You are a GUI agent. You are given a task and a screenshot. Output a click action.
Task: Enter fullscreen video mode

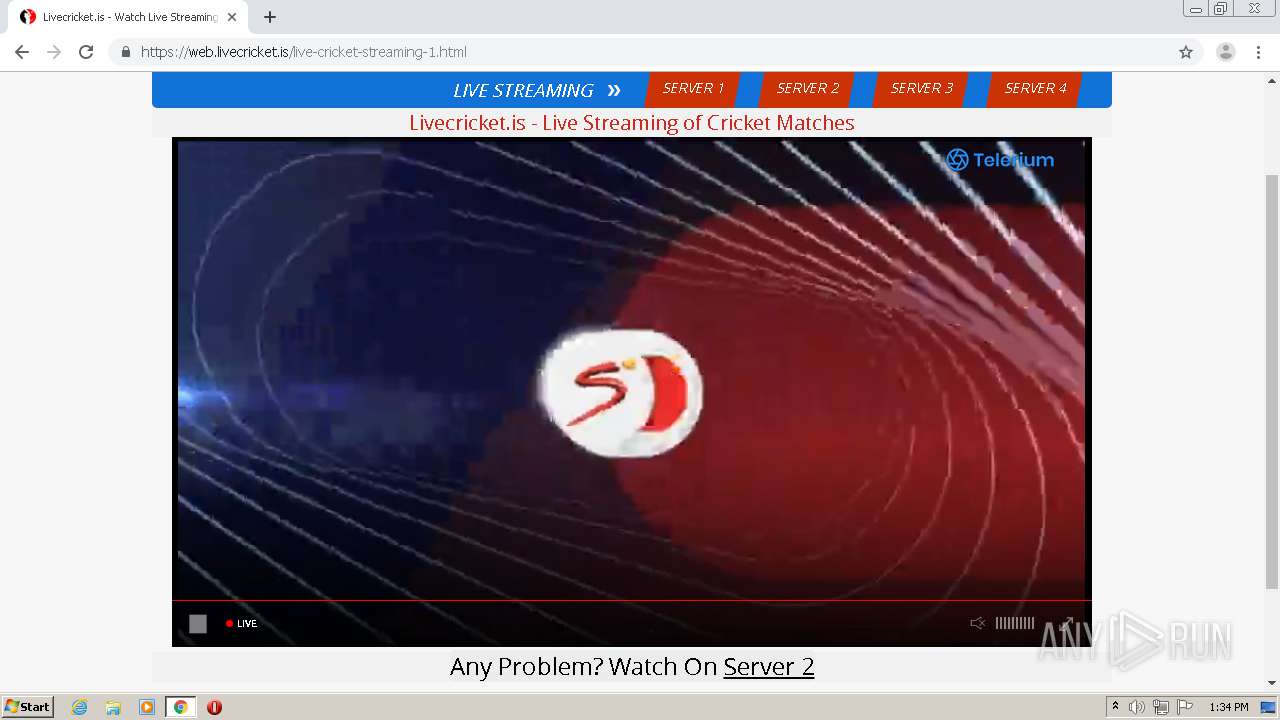click(1066, 623)
